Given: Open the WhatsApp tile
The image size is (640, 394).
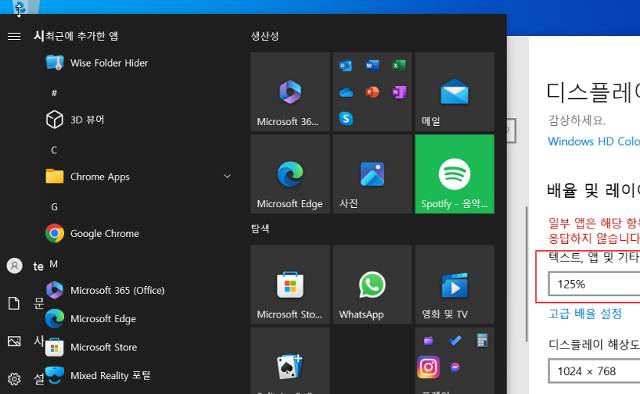Looking at the screenshot, I should 372,285.
